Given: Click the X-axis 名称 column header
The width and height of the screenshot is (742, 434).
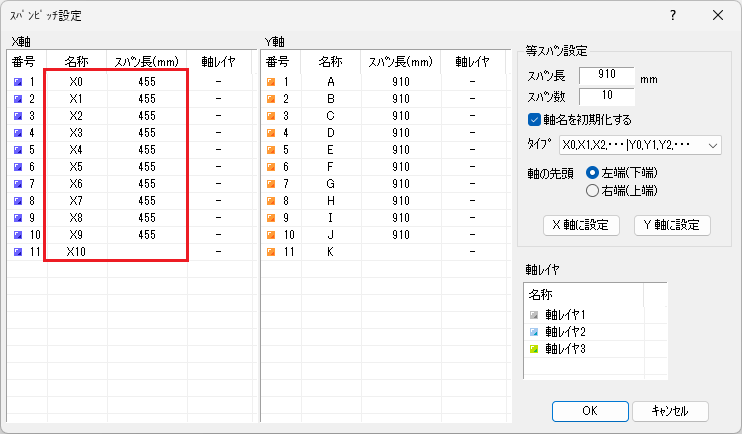Looking at the screenshot, I should pyautogui.click(x=76, y=61).
